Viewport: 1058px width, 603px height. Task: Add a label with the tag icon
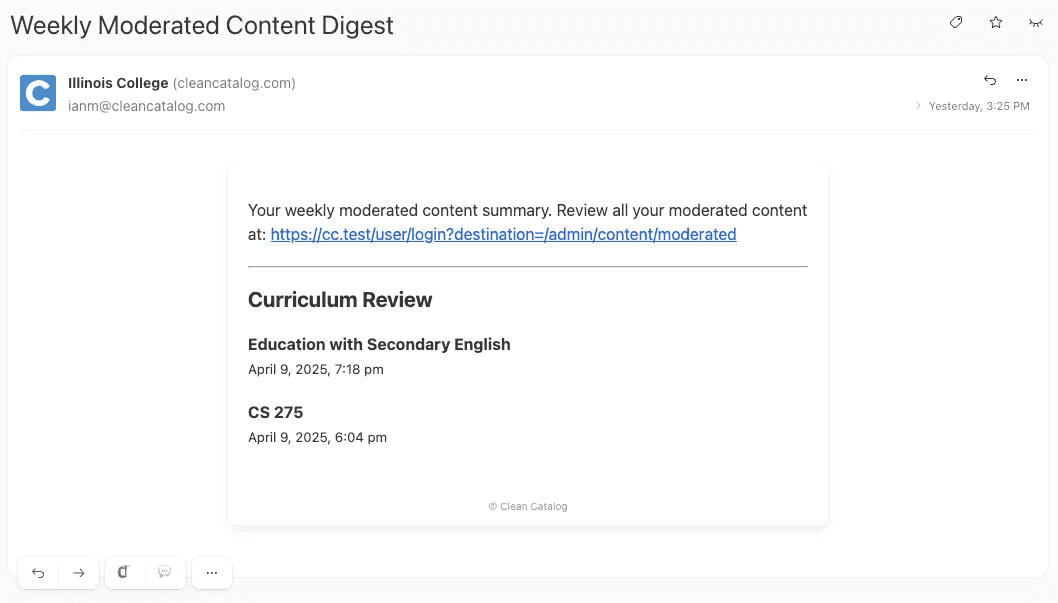click(956, 22)
